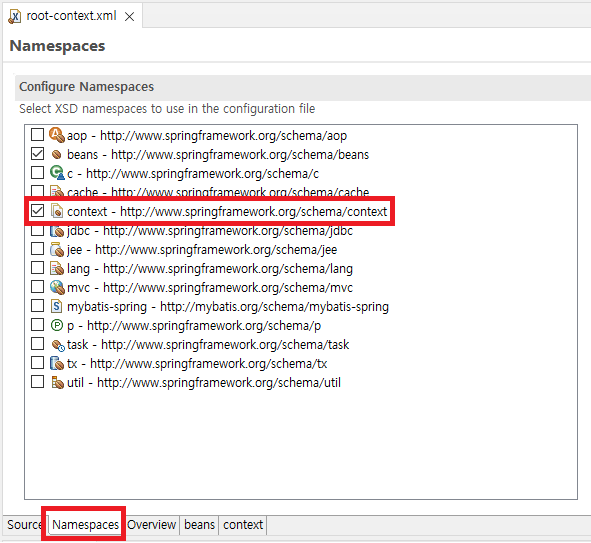Screen dimensions: 591x543
Task: Check the aop namespace checkbox
Action: tap(37, 134)
